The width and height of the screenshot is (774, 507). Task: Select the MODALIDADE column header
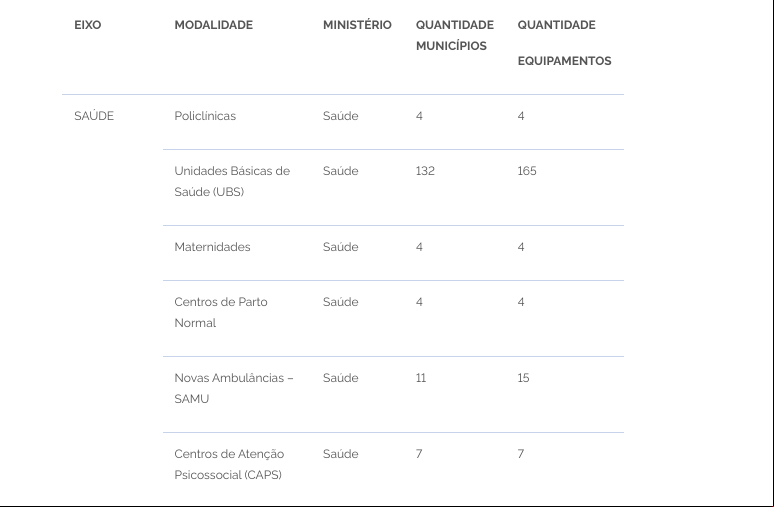pos(213,25)
